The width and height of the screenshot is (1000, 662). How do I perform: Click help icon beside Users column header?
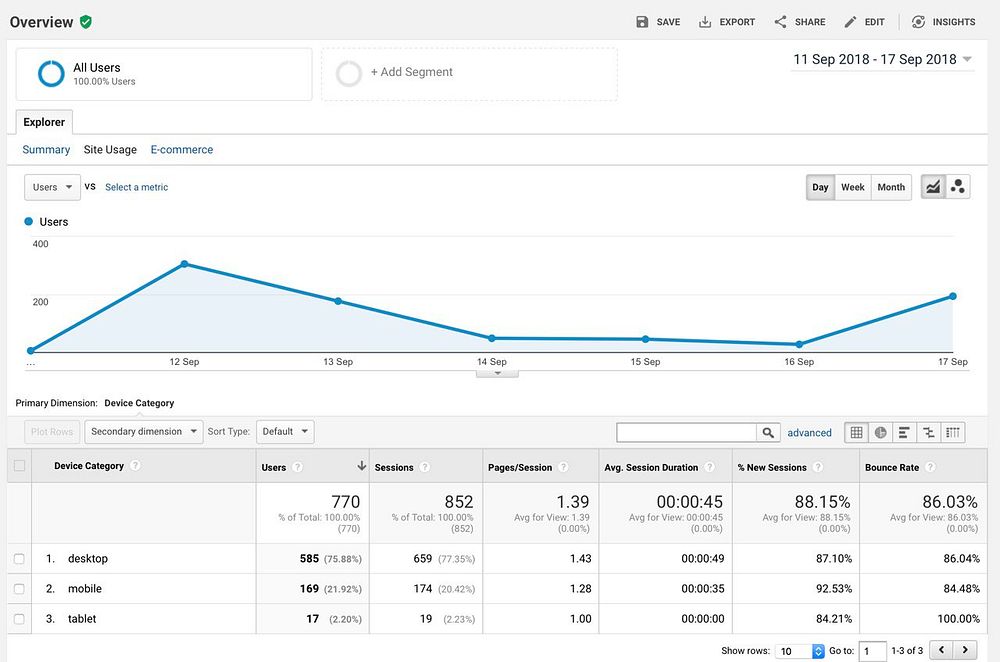click(x=297, y=467)
